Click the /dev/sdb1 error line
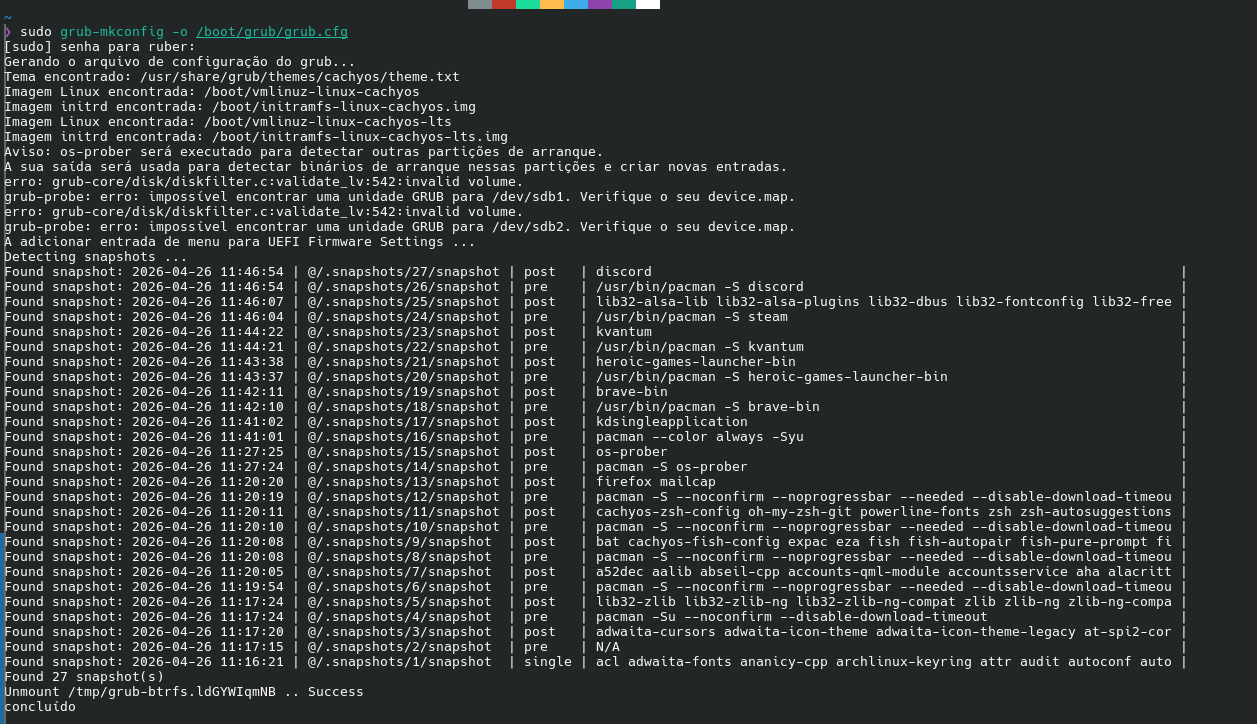The width and height of the screenshot is (1257, 724). [x=400, y=197]
